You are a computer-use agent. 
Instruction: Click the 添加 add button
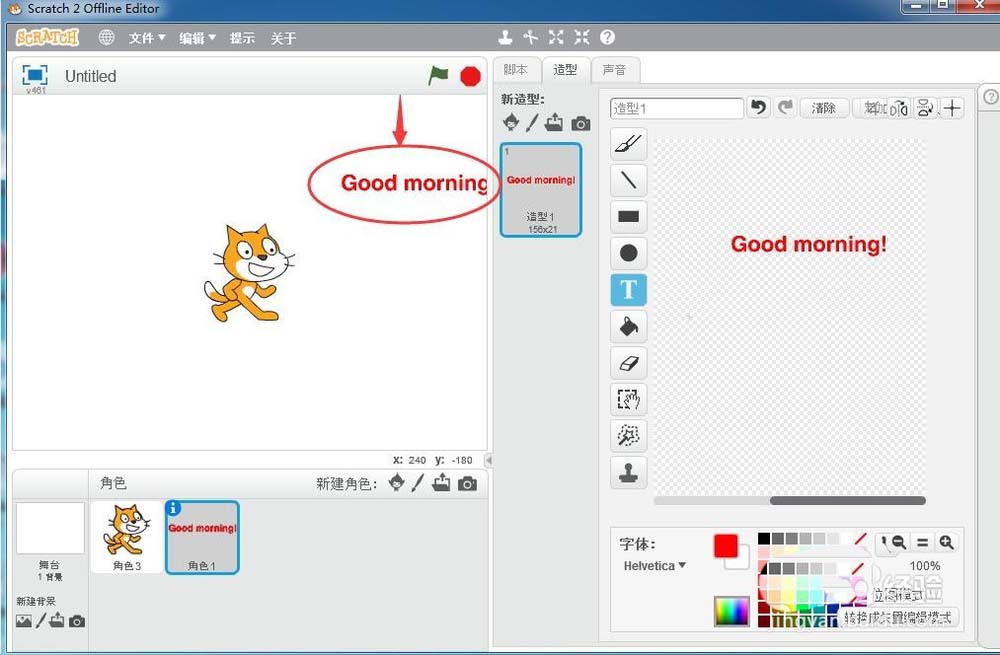click(x=871, y=108)
